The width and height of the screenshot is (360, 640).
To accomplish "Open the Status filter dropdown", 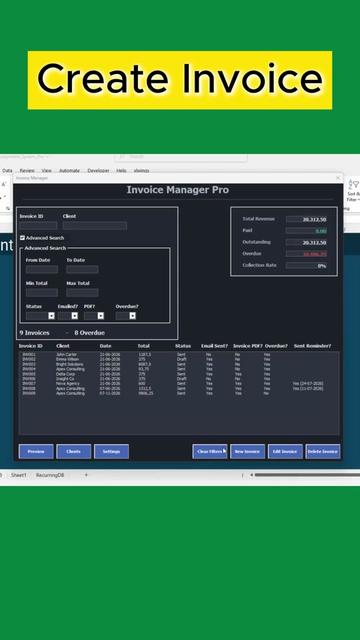I will (51, 316).
